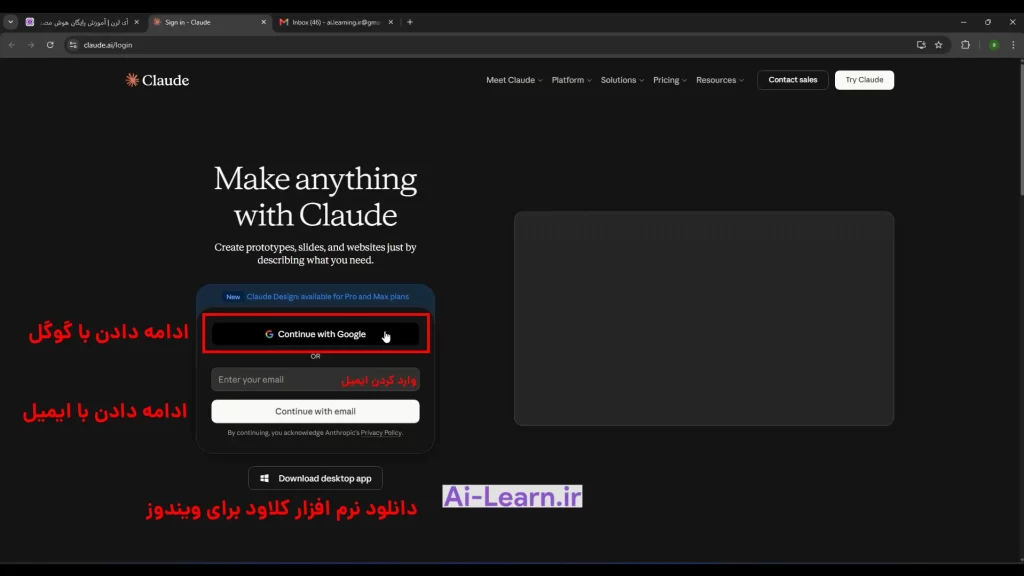Click Continue with Google
Screen dimensions: 1024x576
coord(315,334)
